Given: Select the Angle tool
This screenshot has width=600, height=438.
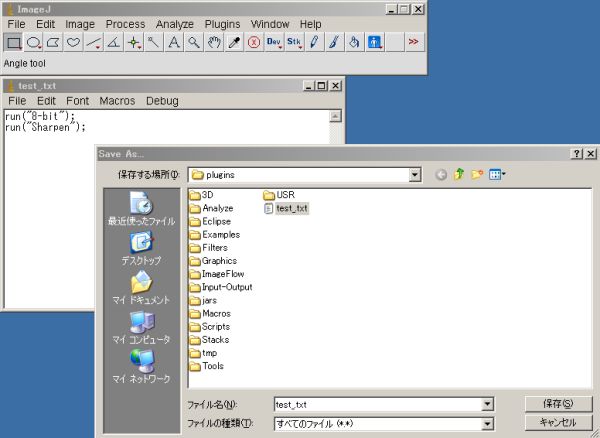Looking at the screenshot, I should click(x=113, y=42).
